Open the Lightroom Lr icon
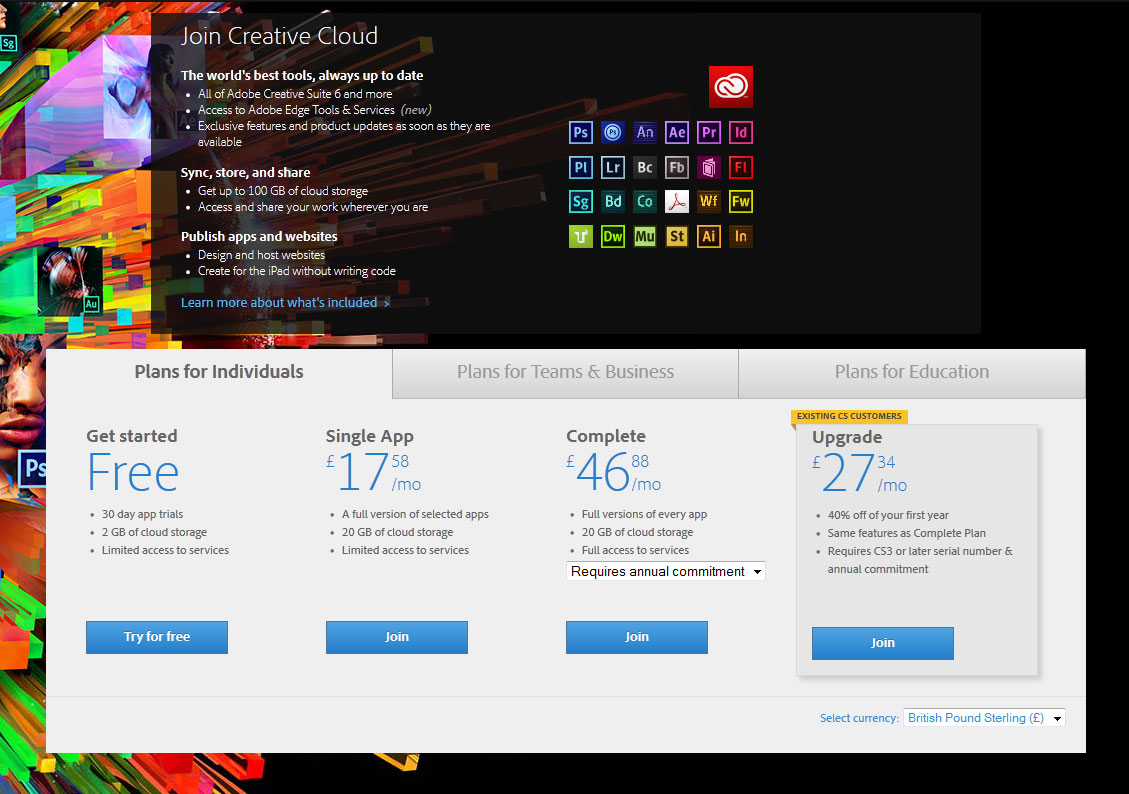 click(613, 168)
